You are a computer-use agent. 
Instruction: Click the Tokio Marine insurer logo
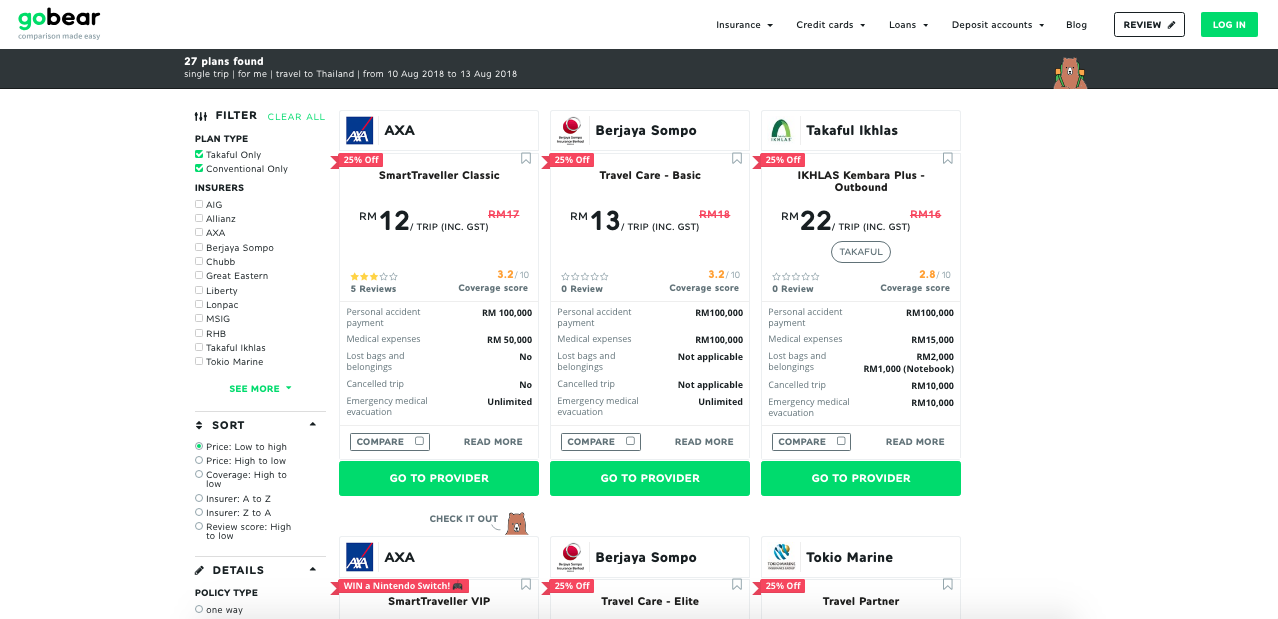(x=782, y=556)
